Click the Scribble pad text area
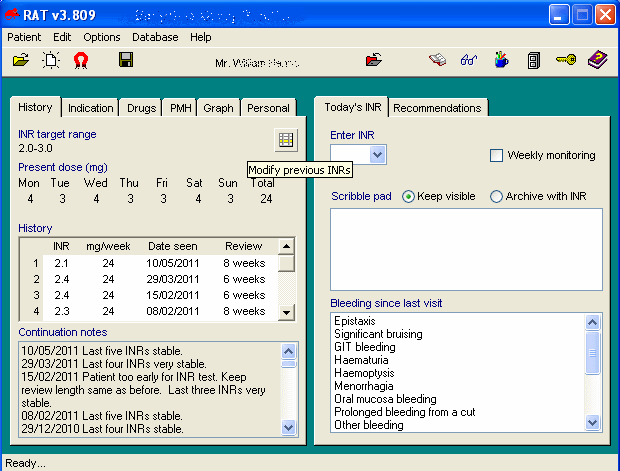This screenshot has width=620, height=471. tap(466, 250)
